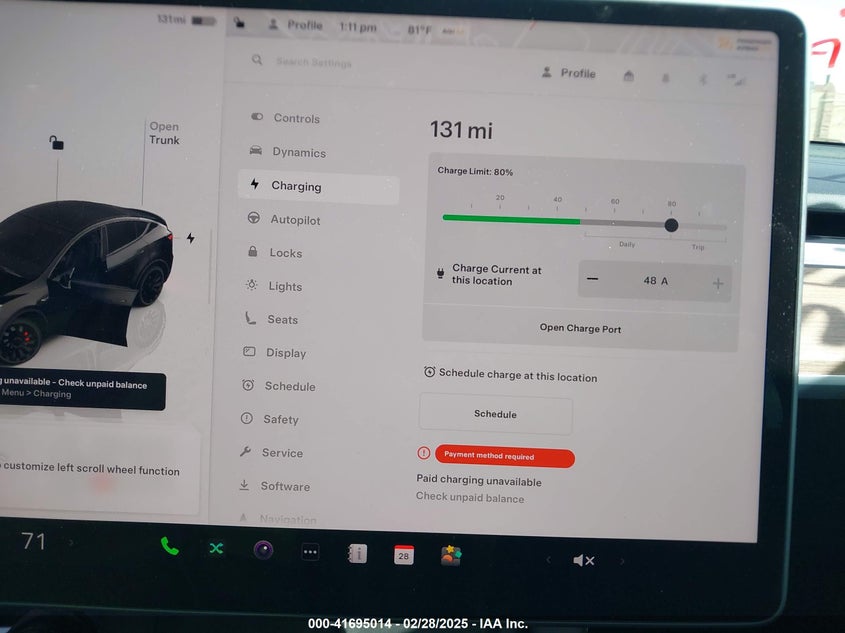Open the Profile dropdown in settings header
845x633 pixels.
568,73
